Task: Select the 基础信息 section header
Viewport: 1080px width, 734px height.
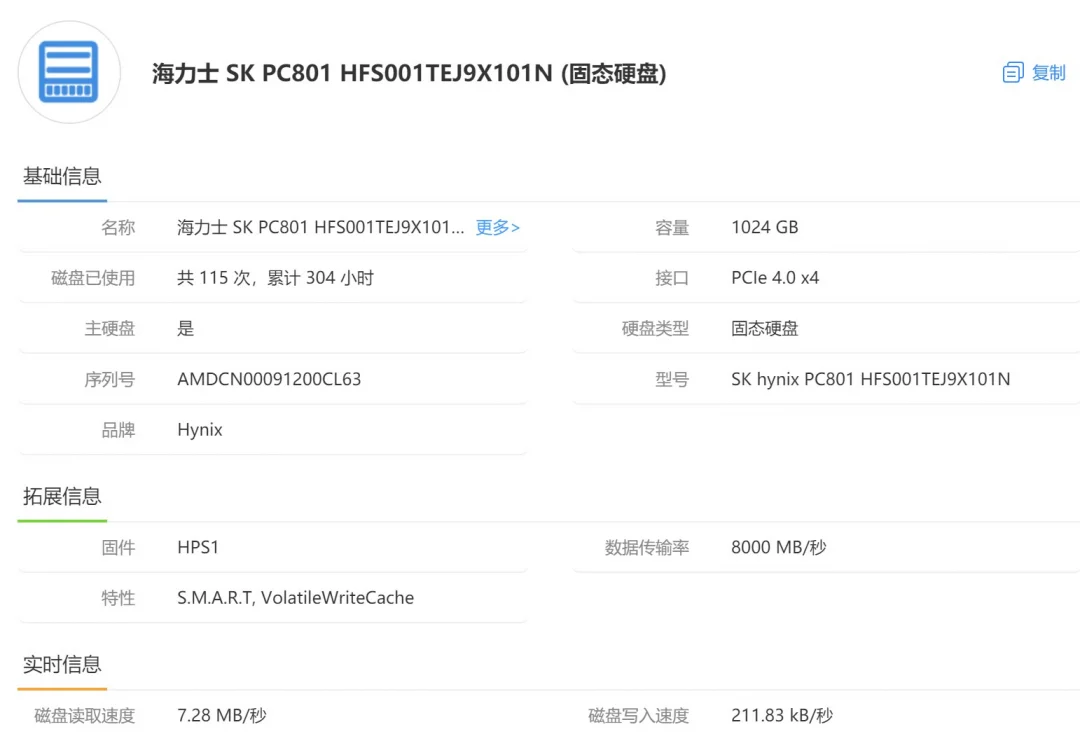Action: (62, 176)
